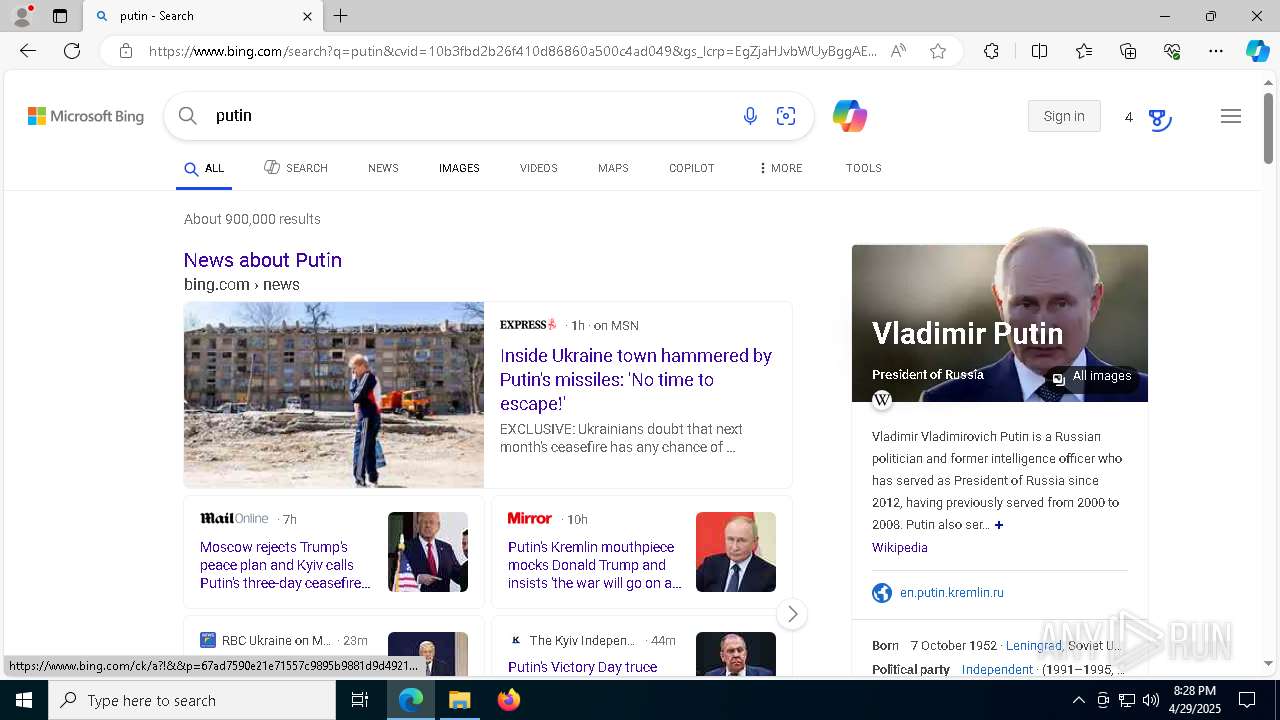Add page to favorites star icon
Screen dimensions: 1280x720
[938, 51]
